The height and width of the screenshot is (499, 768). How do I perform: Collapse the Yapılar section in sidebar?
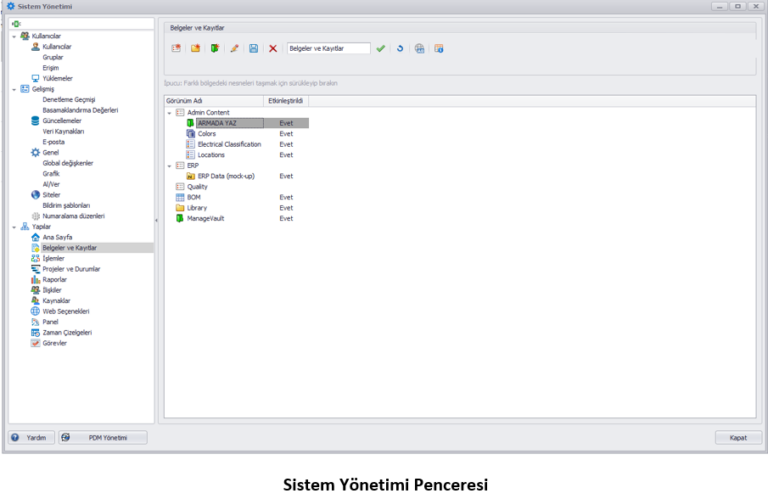(x=14, y=226)
